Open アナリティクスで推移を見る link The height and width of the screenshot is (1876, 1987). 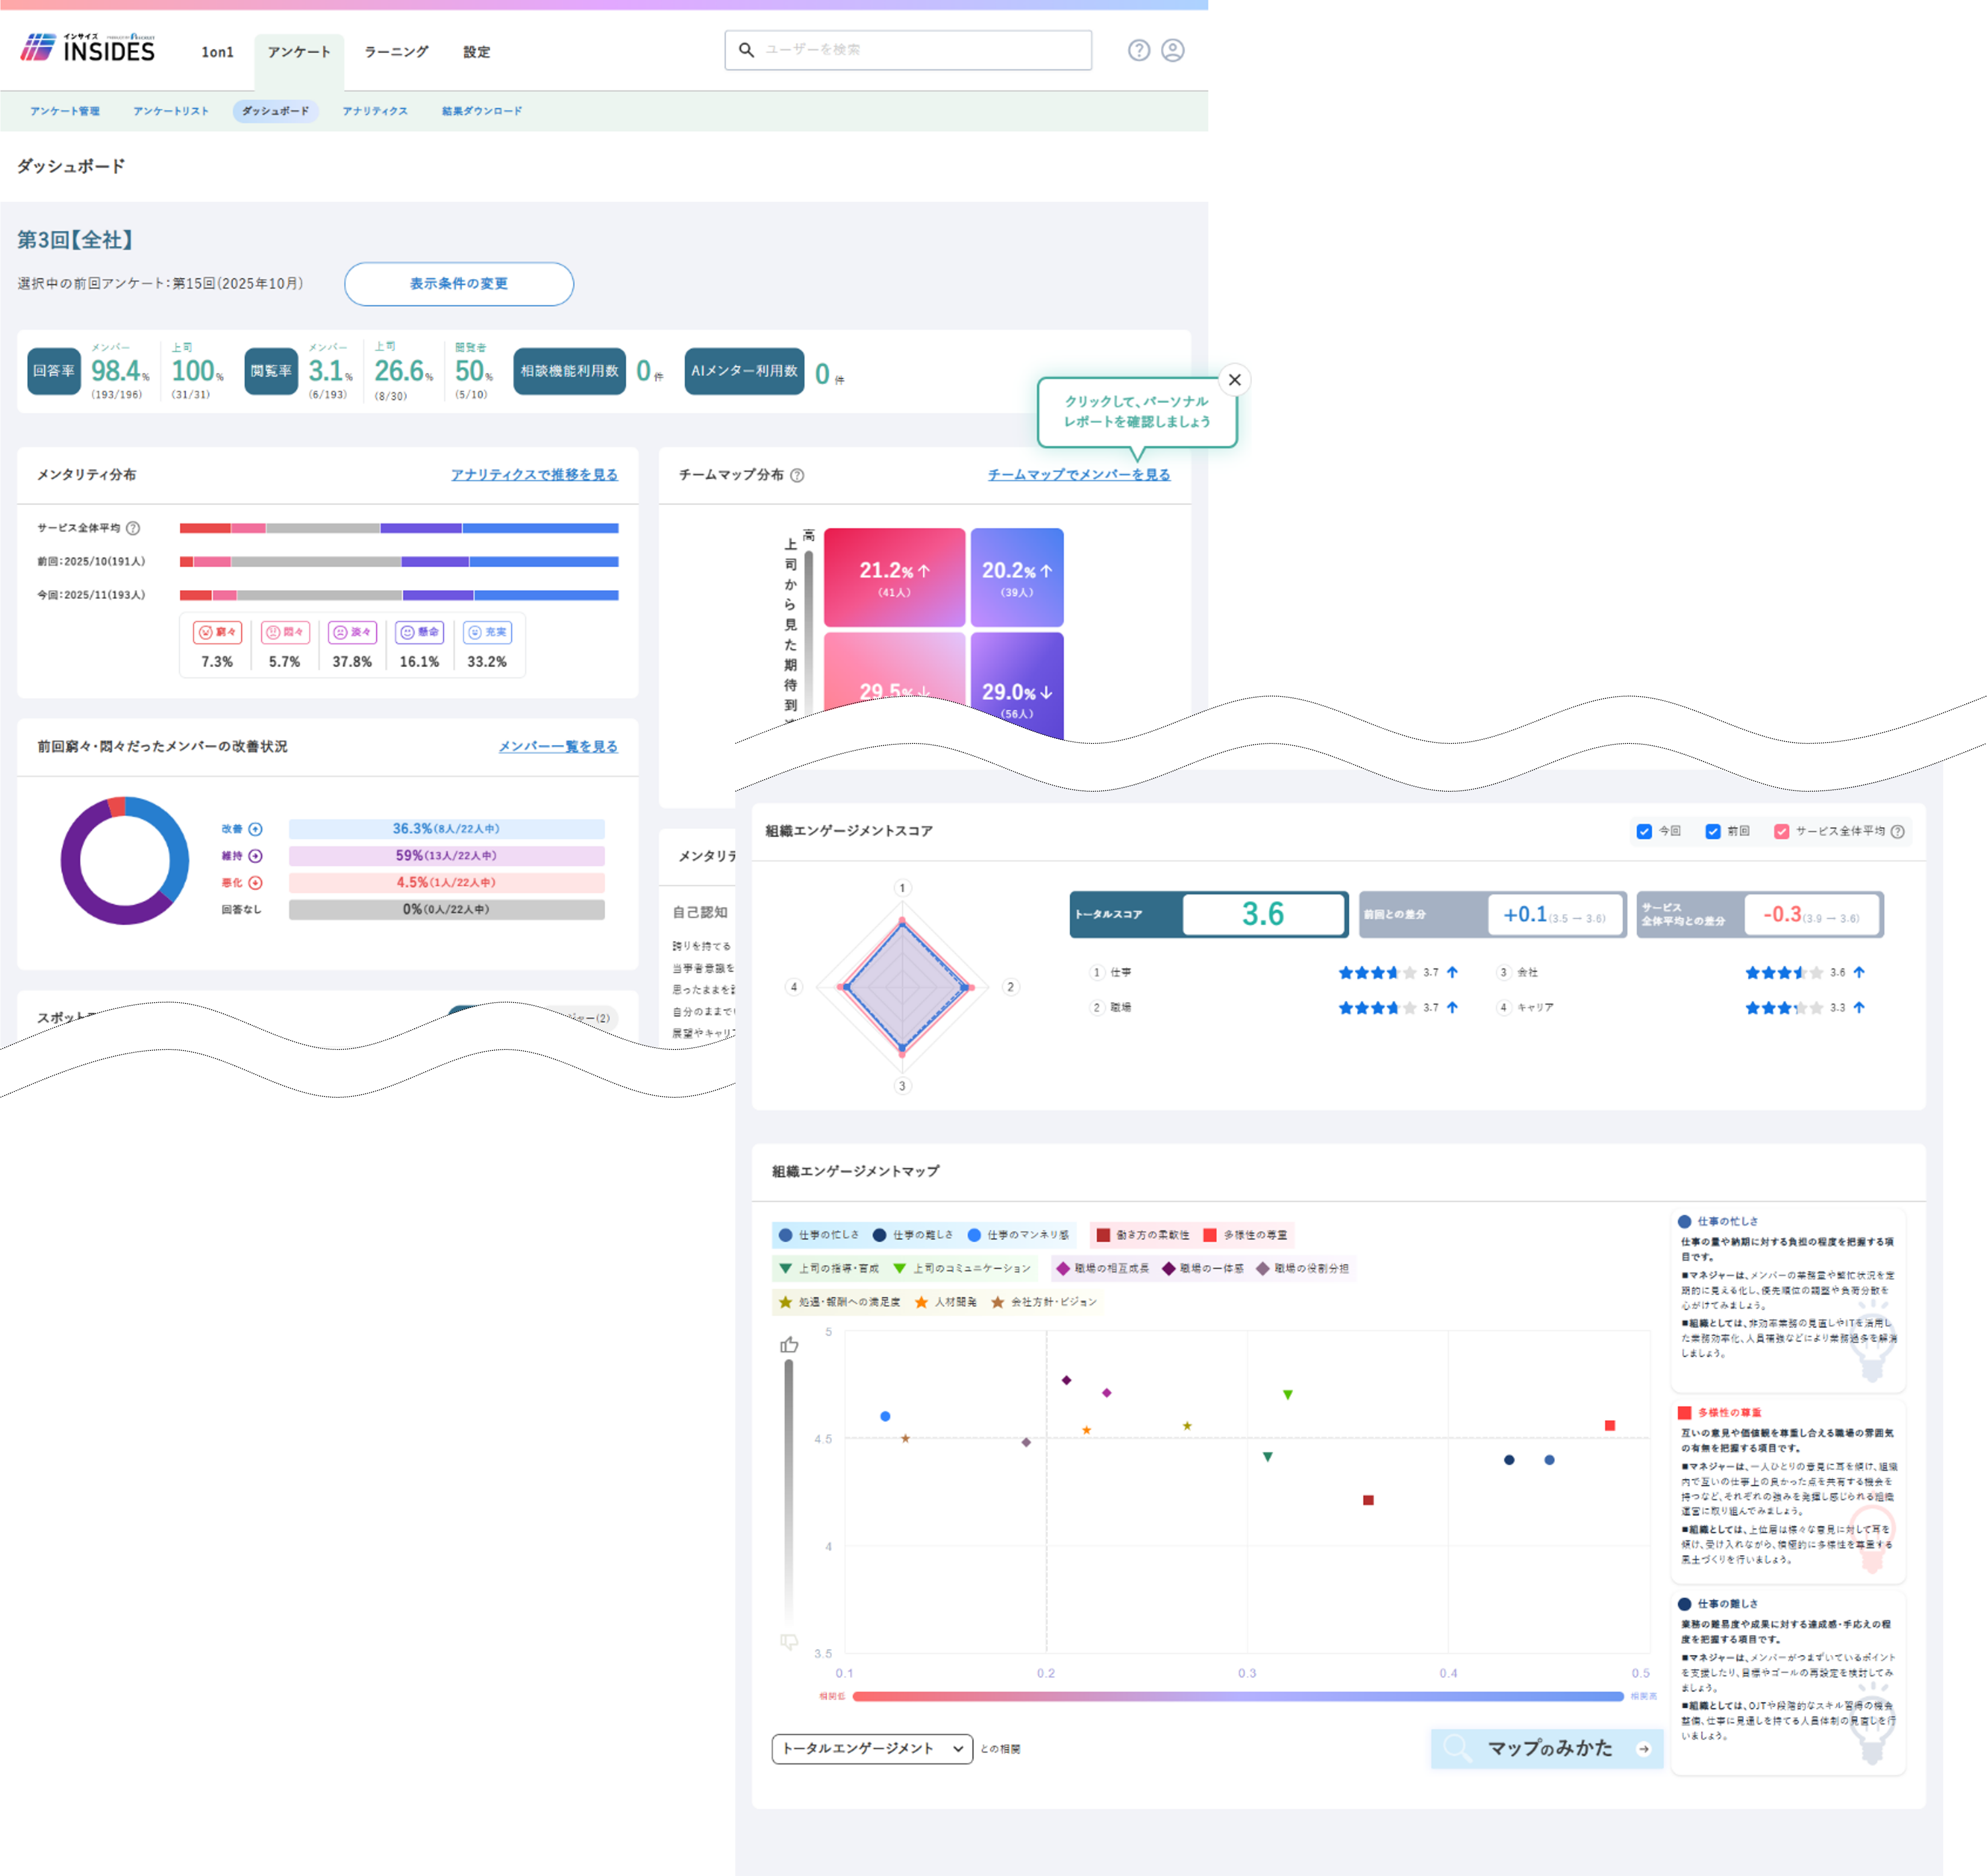pyautogui.click(x=534, y=475)
